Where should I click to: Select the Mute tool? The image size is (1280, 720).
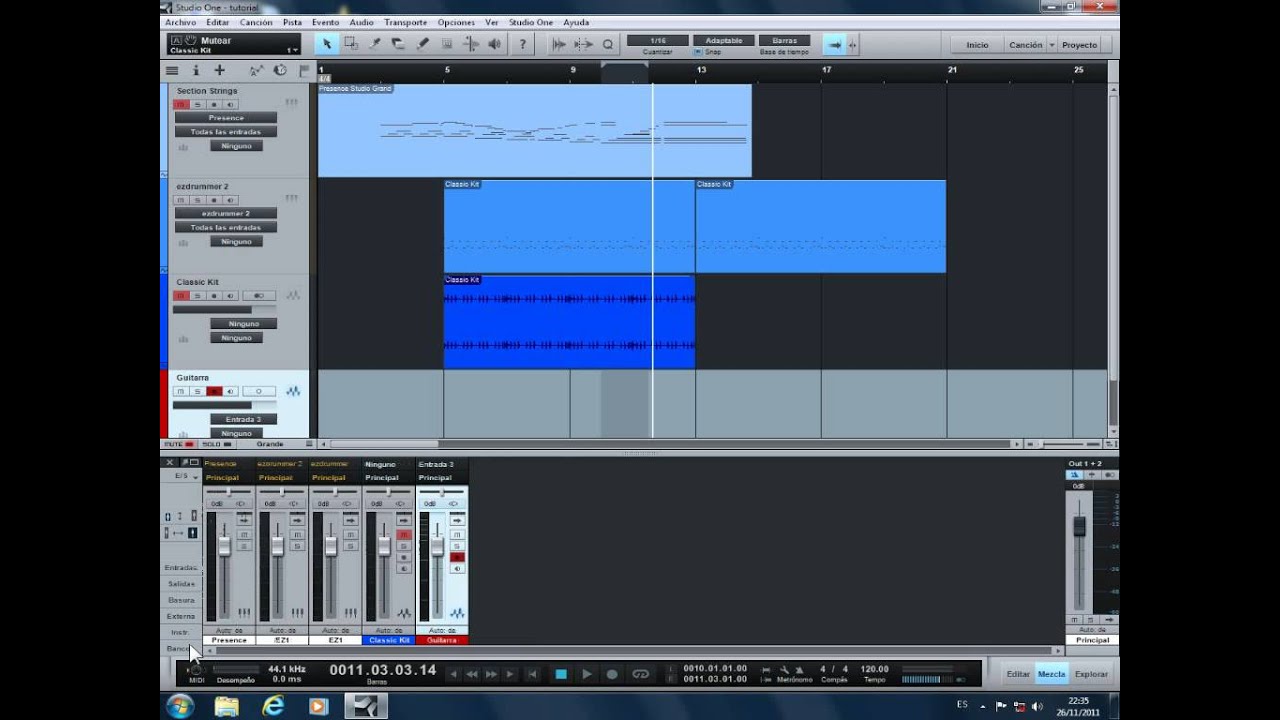coord(446,44)
